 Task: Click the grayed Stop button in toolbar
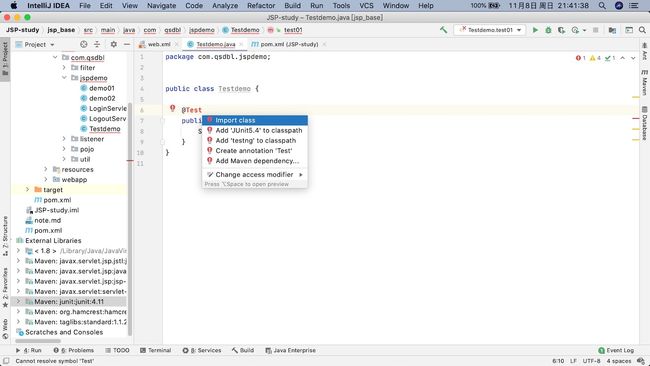click(595, 30)
